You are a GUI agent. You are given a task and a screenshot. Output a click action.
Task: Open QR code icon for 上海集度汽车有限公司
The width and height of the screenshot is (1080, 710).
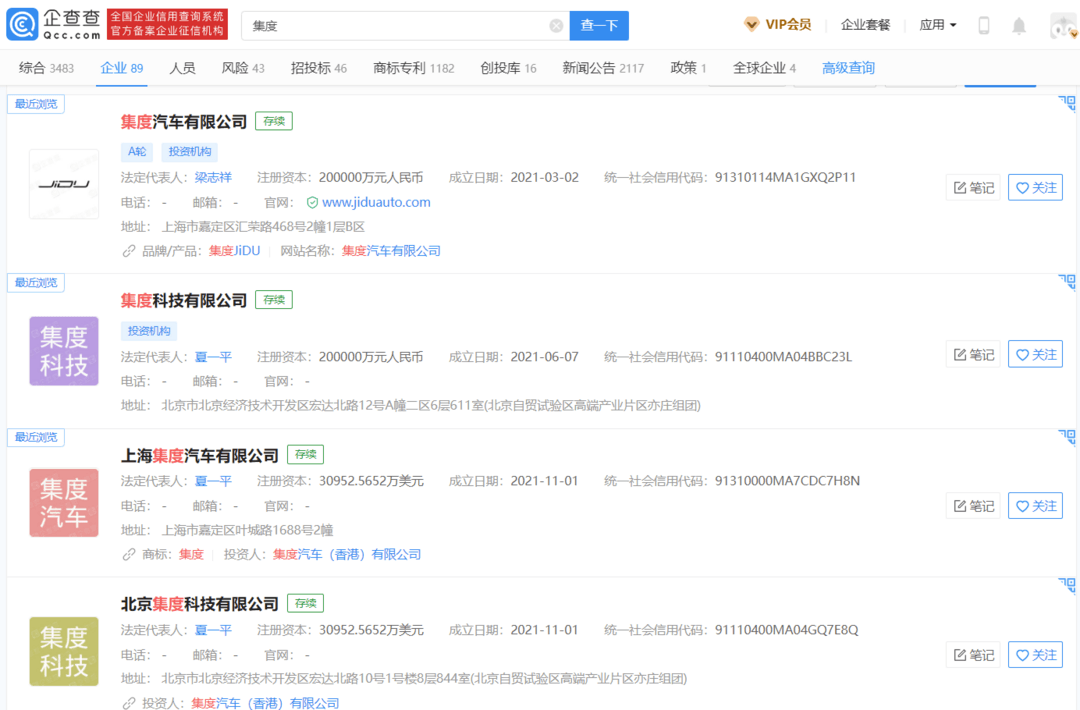tap(1067, 437)
